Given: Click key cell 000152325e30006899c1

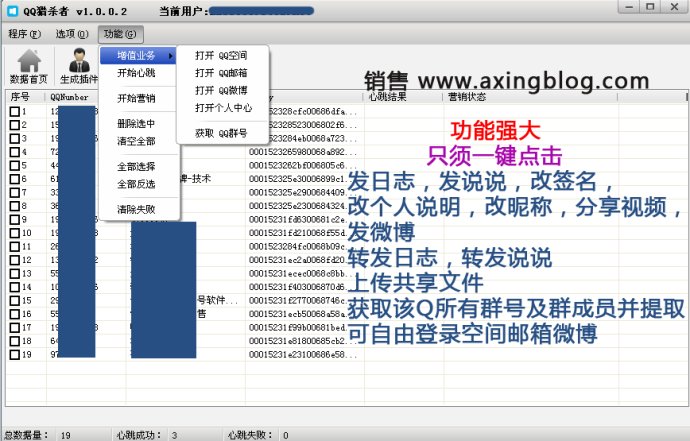Looking at the screenshot, I should coord(303,179).
